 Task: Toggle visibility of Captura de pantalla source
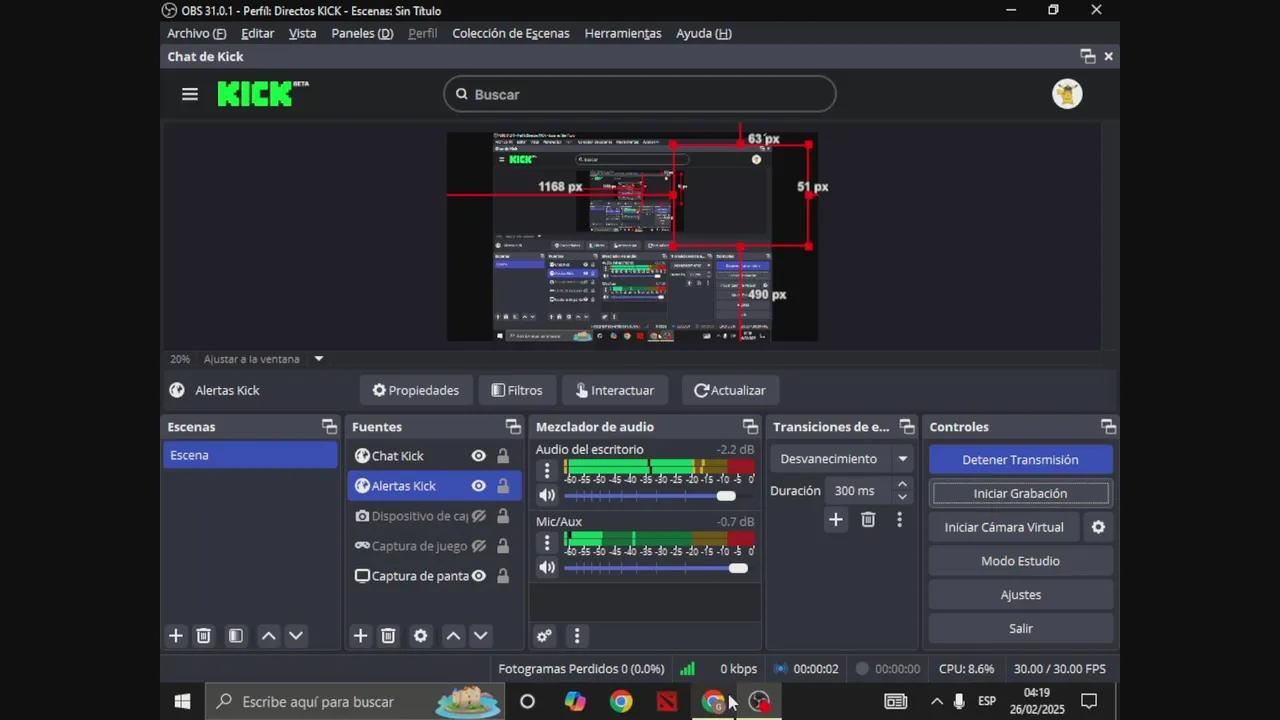pos(479,576)
